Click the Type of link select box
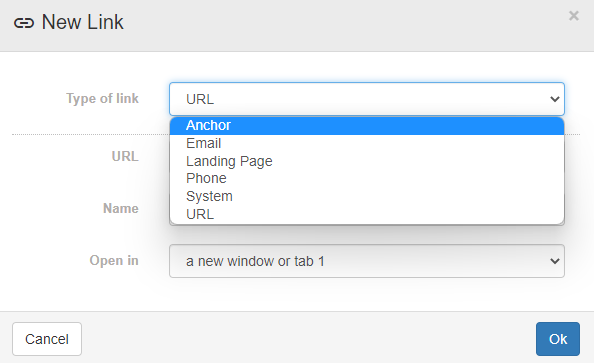Image resolution: width=594 pixels, height=363 pixels. point(367,99)
